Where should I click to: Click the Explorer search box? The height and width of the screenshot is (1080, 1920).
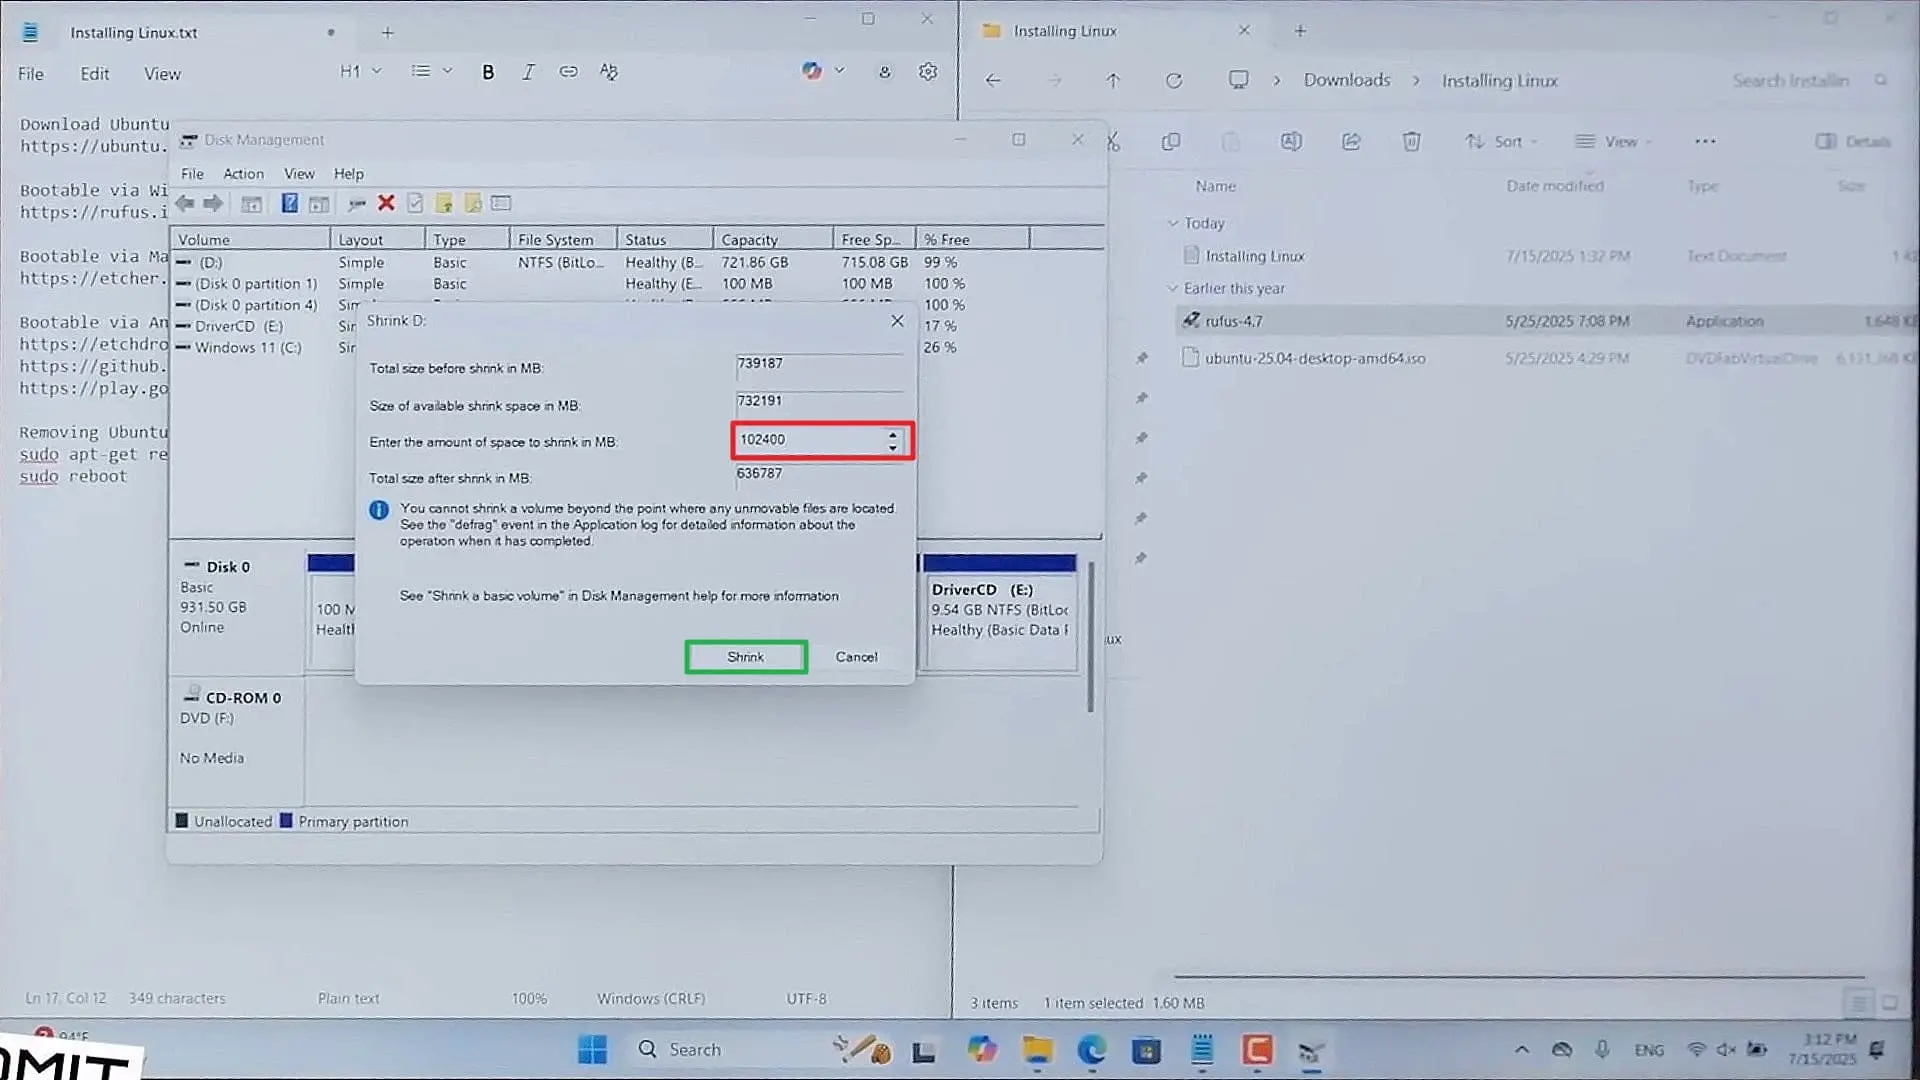[x=1808, y=81]
